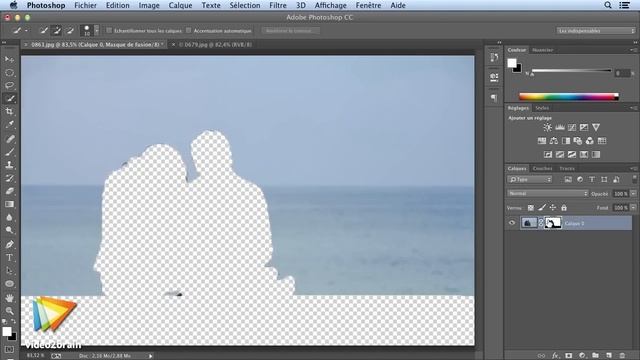640x360 pixels.
Task: Select the Clone Stamp tool
Action: (9, 165)
